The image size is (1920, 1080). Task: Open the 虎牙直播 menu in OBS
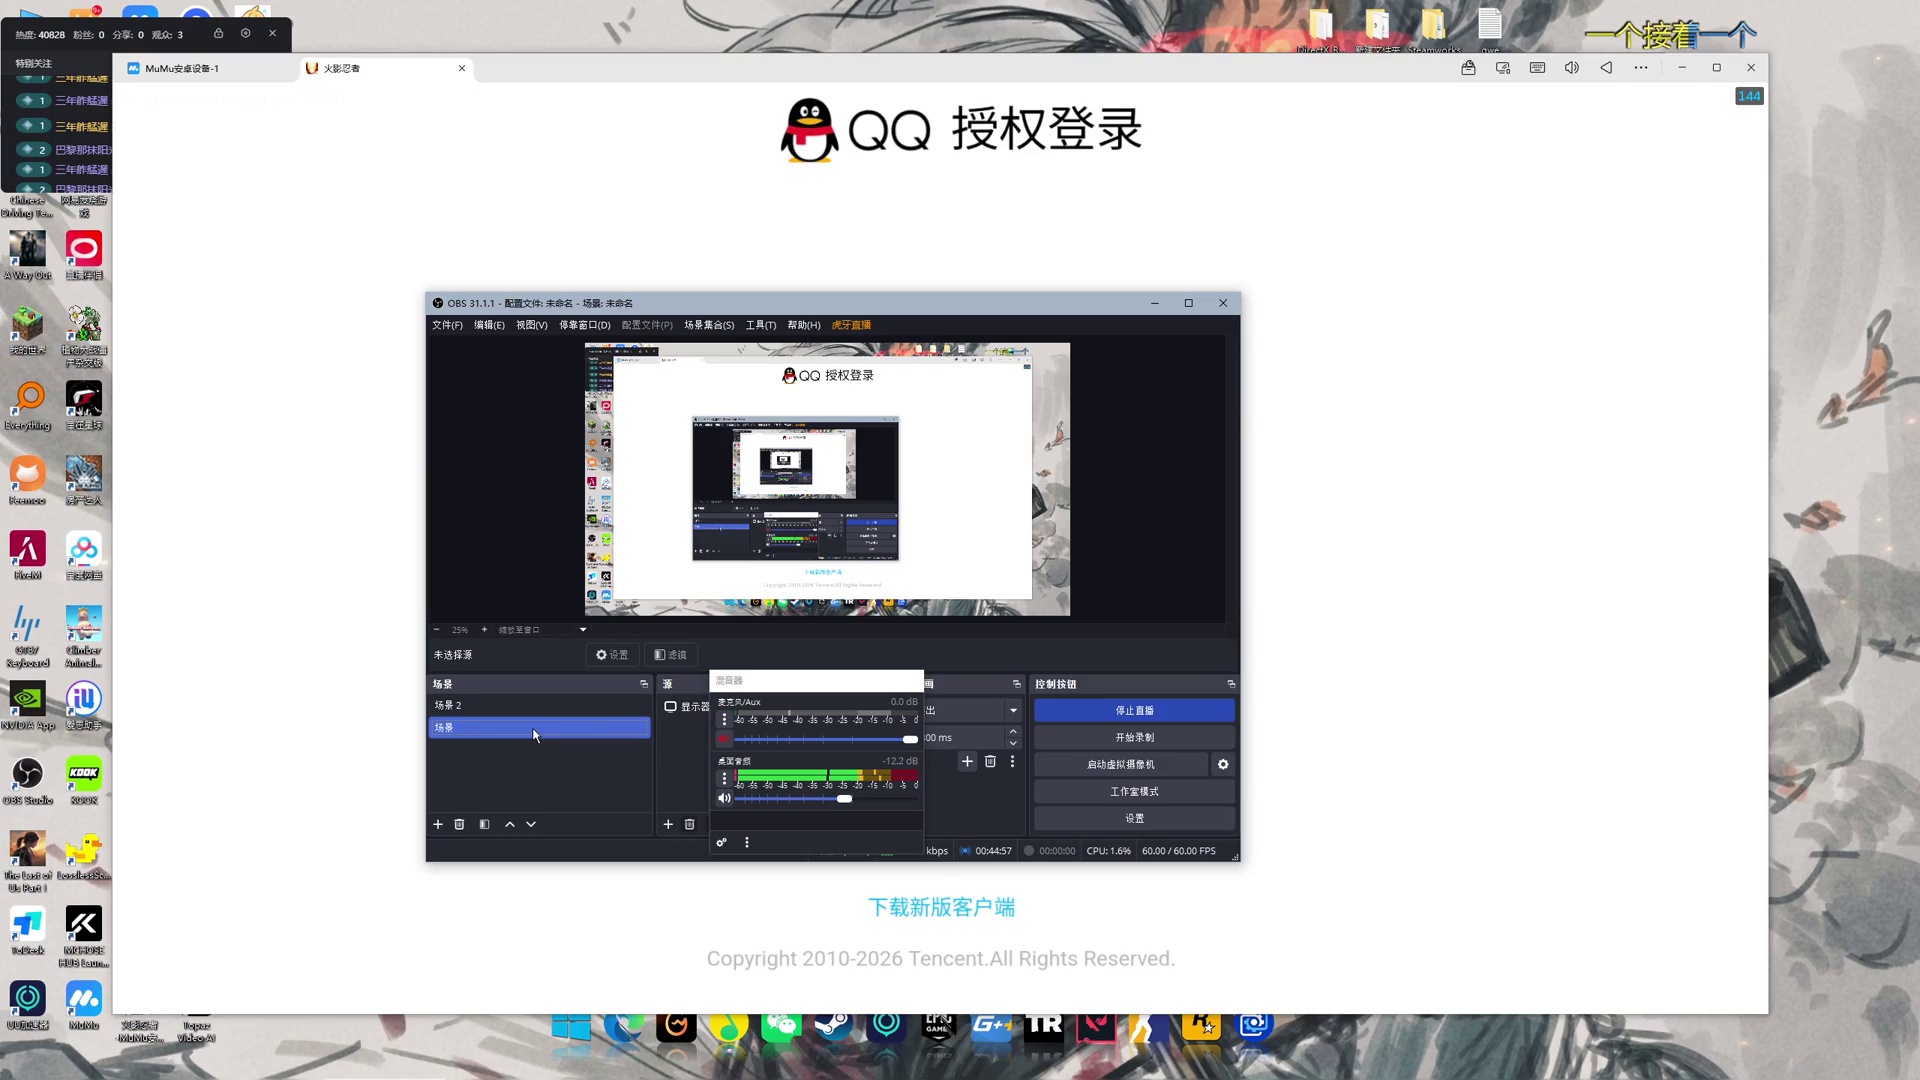851,325
